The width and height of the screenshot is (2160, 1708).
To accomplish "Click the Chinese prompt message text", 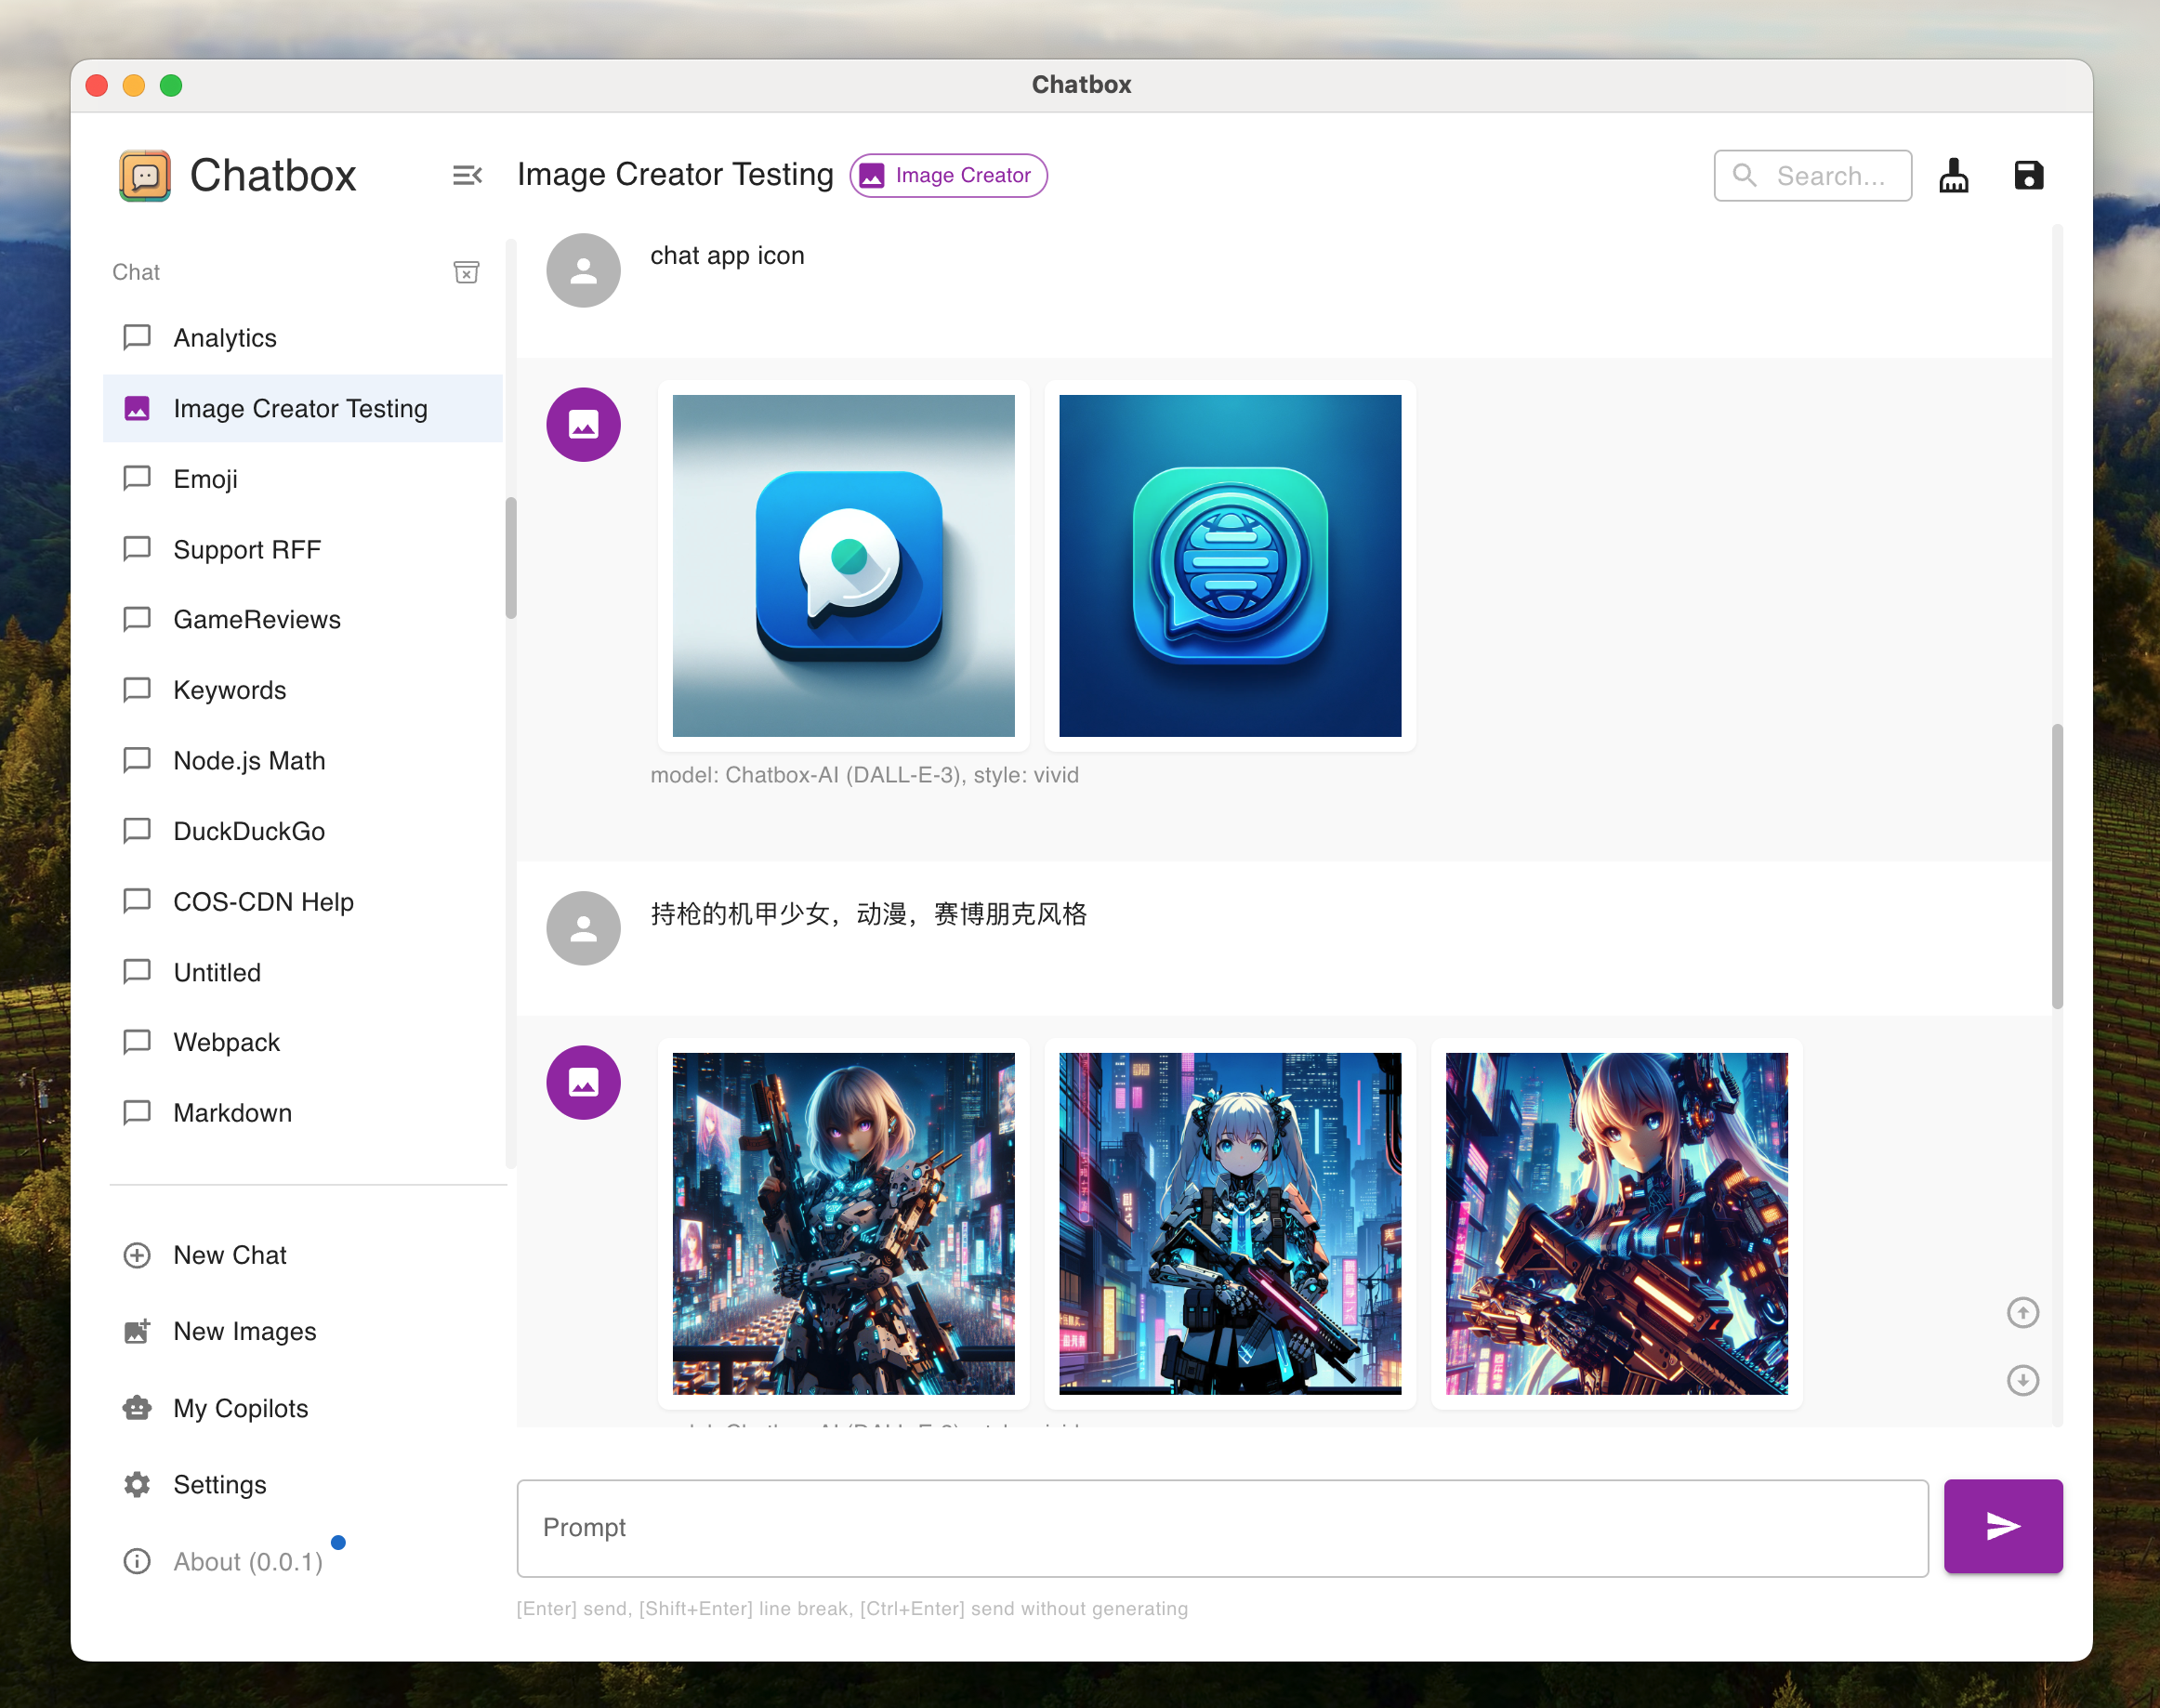I will click(x=868, y=913).
